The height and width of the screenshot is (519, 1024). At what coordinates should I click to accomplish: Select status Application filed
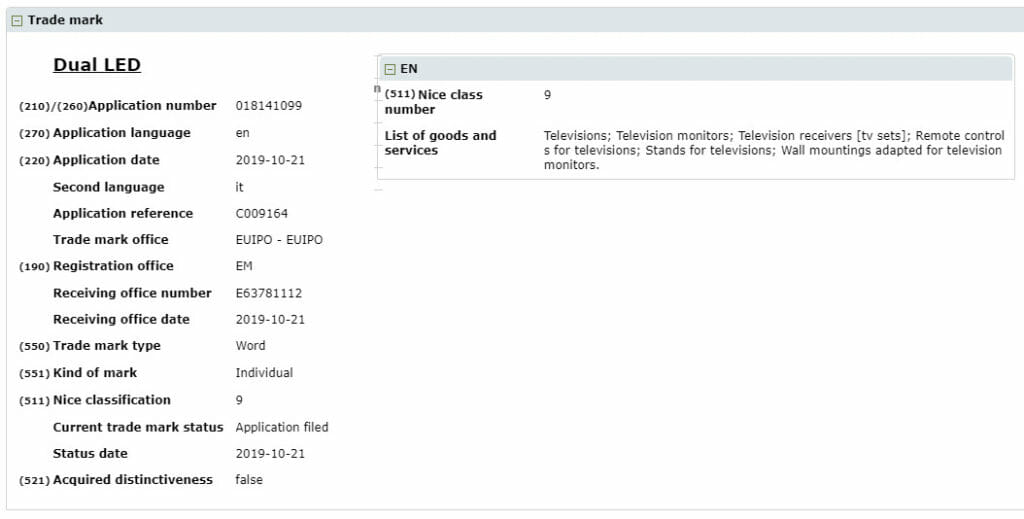tap(281, 428)
